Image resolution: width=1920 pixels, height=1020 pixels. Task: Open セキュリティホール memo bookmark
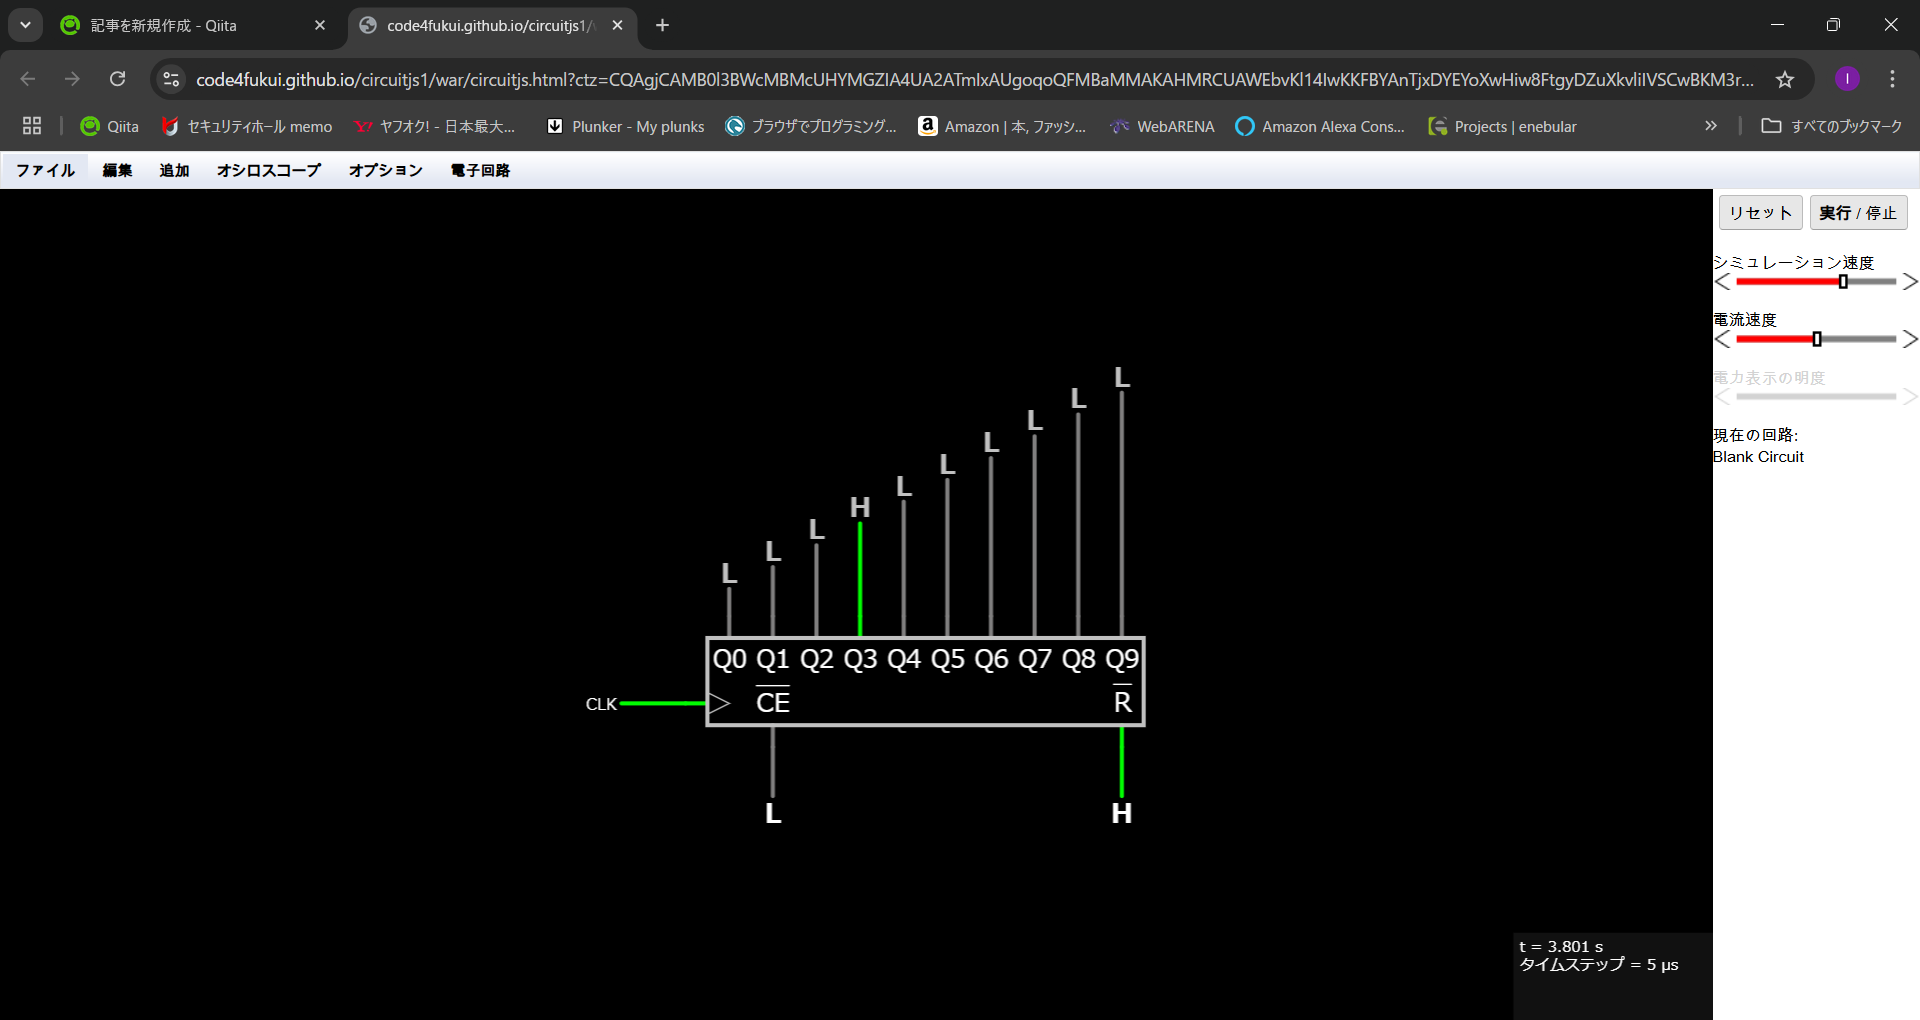247,126
